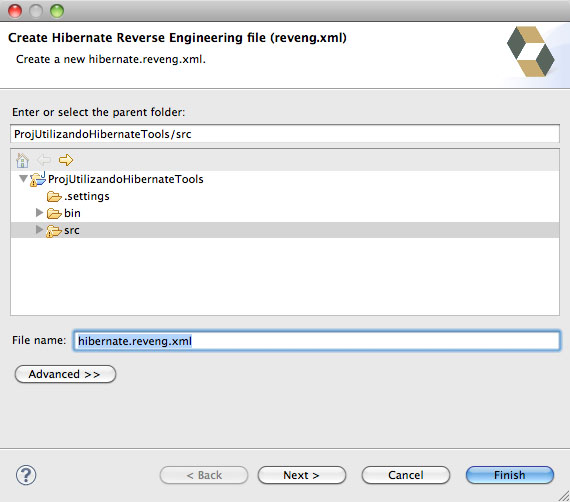The image size is (570, 502).
Task: Select the .settings folder label
Action: (x=87, y=196)
